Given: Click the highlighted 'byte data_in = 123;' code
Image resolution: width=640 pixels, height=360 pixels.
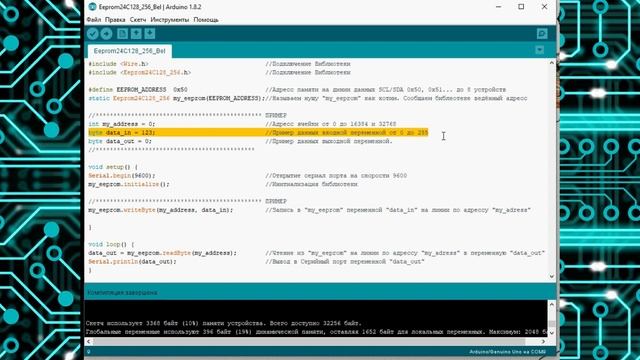Looking at the screenshot, I should click(x=122, y=133).
